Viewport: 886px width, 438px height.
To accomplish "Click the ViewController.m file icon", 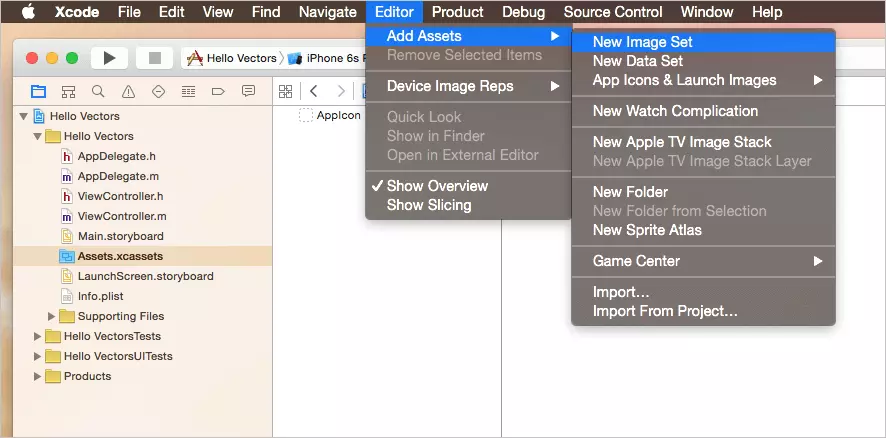I will click(x=67, y=216).
